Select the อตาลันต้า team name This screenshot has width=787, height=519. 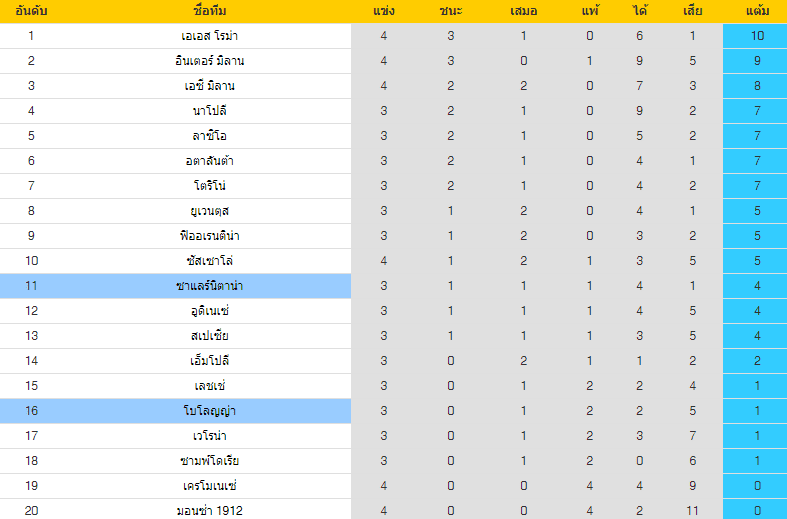point(209,161)
